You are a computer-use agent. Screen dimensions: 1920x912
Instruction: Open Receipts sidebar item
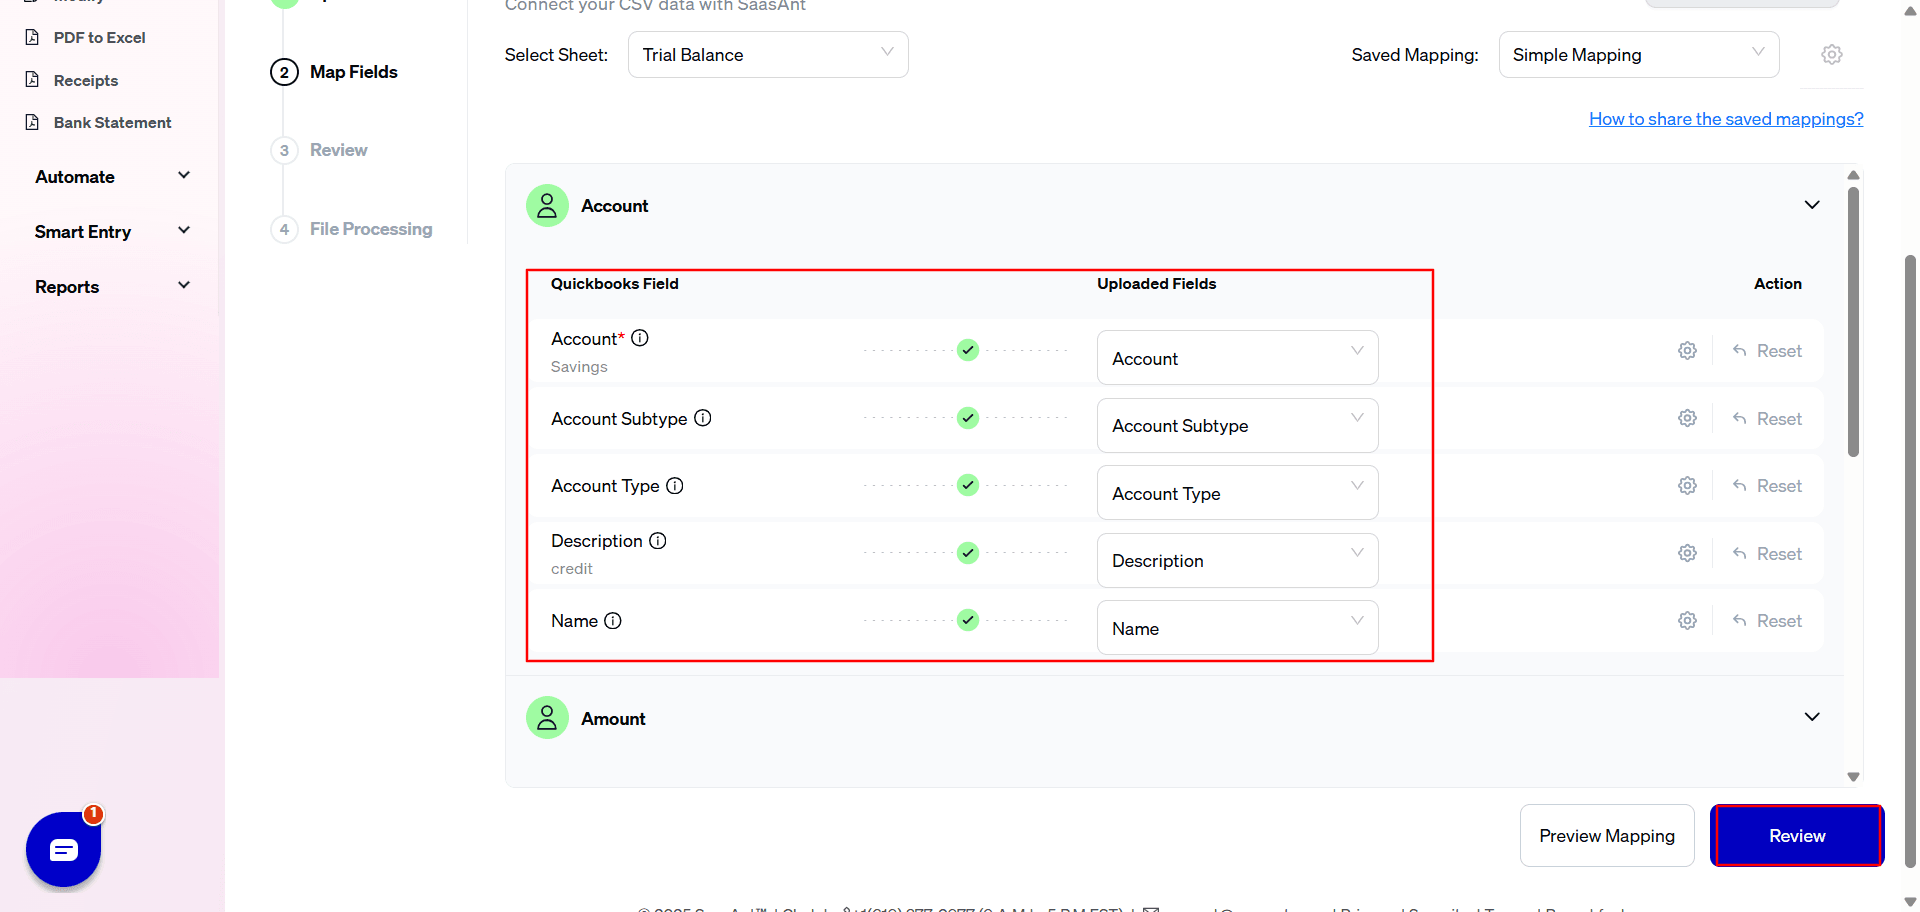click(x=85, y=80)
